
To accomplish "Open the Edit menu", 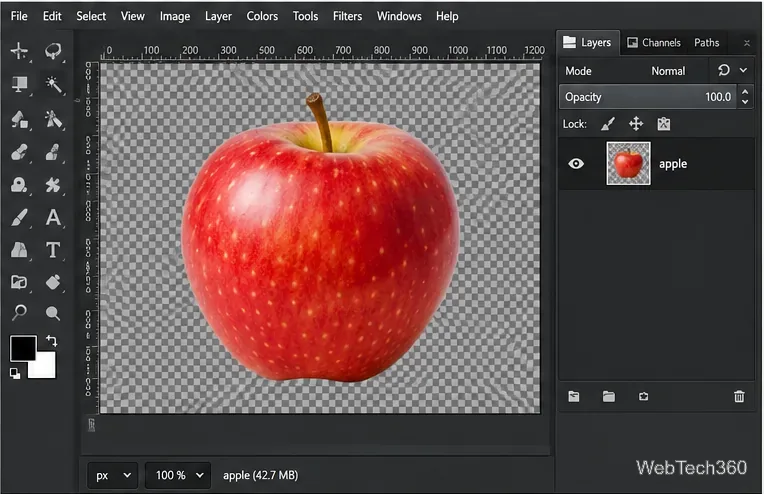I will tap(52, 16).
